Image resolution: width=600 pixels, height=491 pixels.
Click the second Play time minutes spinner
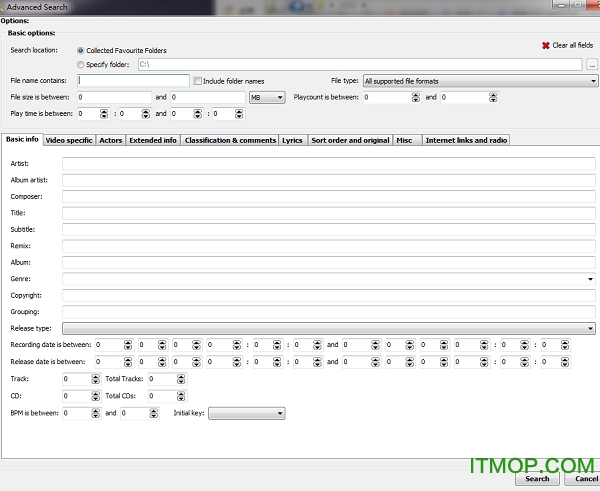(x=197, y=114)
